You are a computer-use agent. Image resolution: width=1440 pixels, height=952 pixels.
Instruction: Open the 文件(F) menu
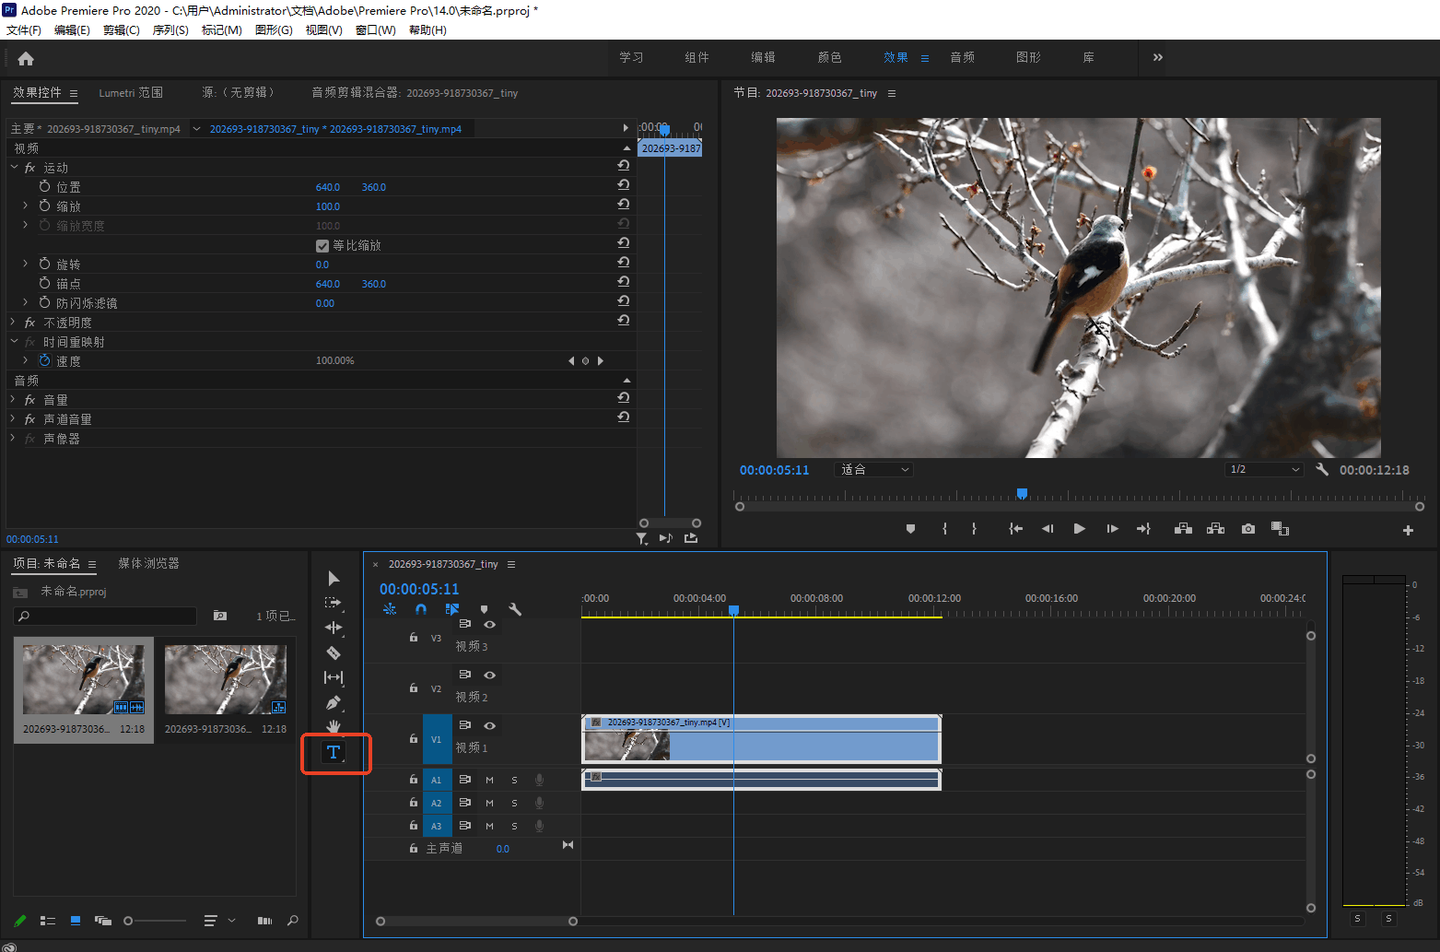click(x=24, y=30)
